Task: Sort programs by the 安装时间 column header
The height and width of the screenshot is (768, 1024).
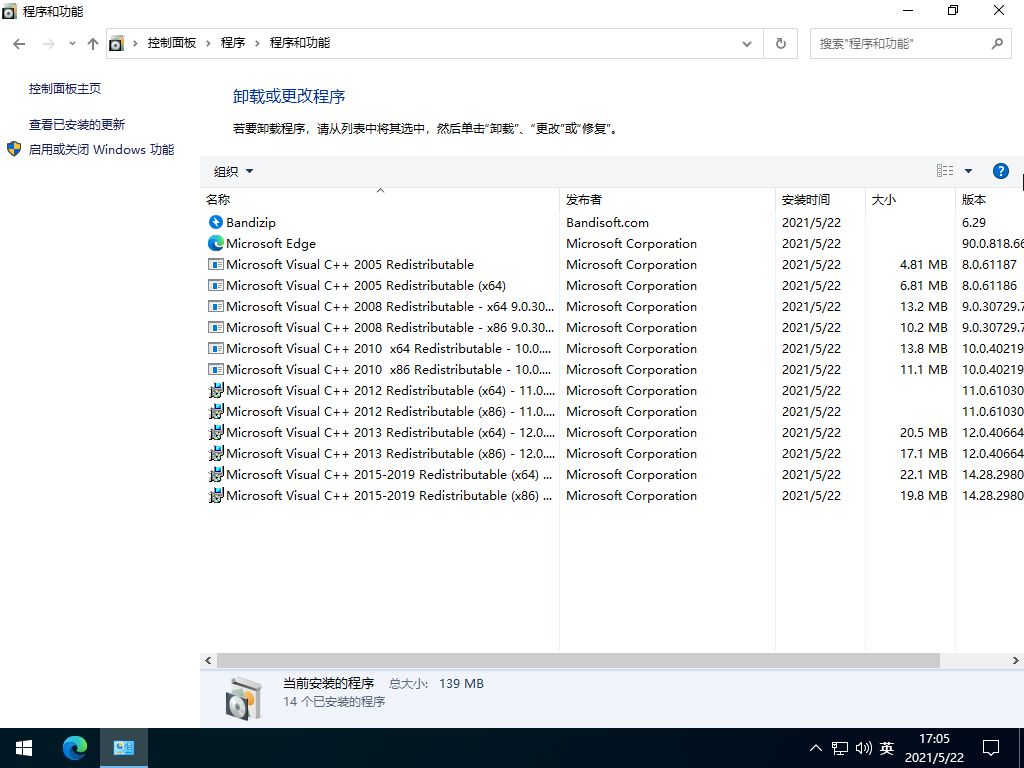Action: point(806,199)
